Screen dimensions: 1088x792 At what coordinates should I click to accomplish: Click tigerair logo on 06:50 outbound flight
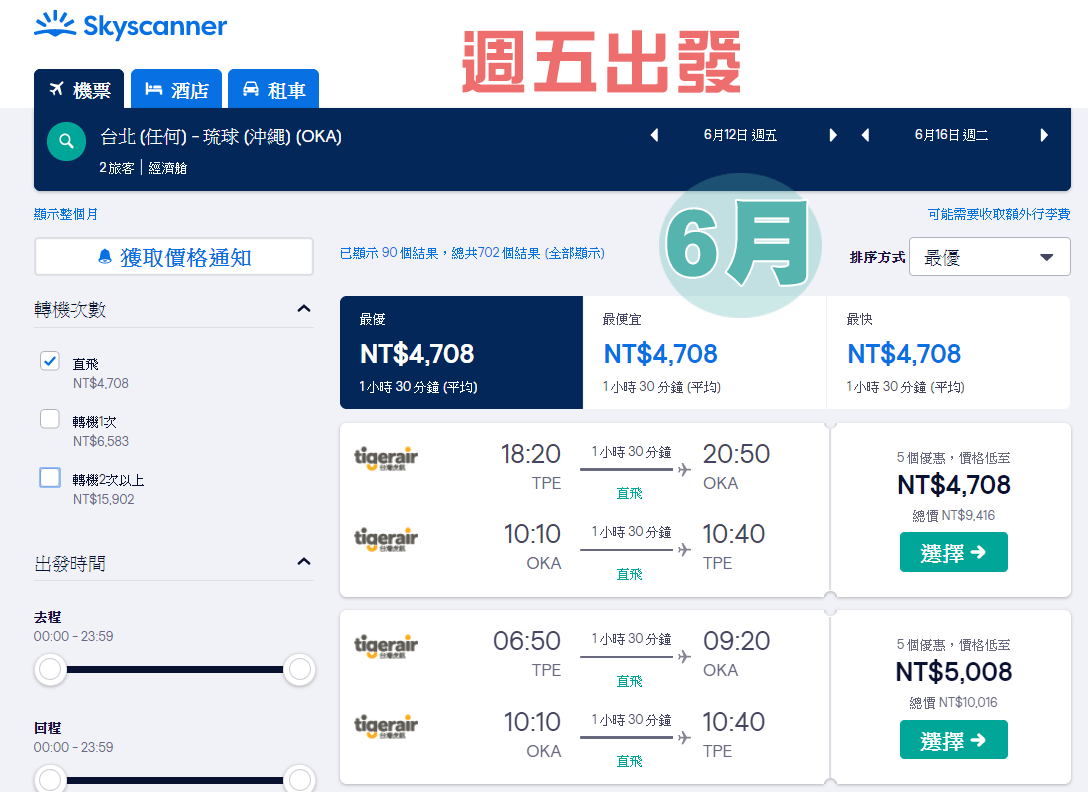386,646
